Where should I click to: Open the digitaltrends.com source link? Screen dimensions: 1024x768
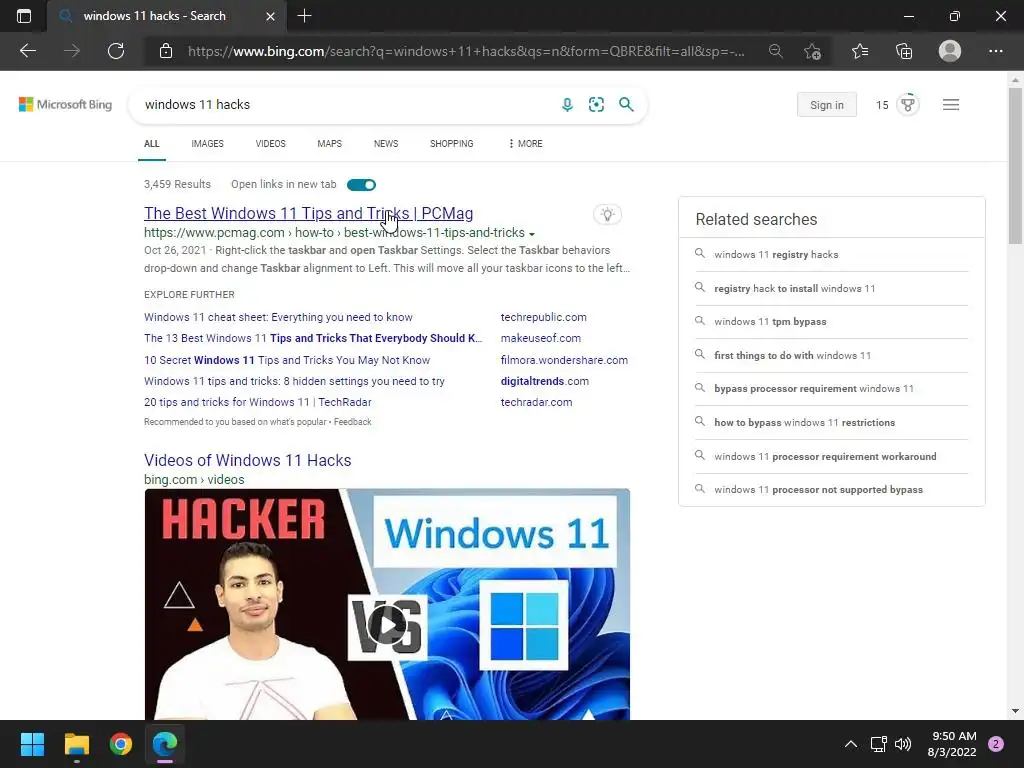545,381
